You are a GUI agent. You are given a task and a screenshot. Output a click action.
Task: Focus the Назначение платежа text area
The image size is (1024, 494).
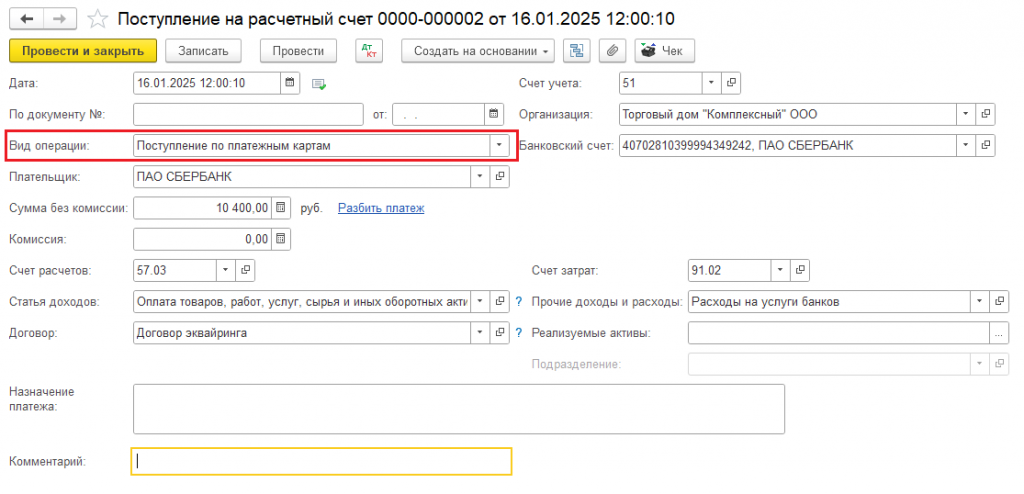pyautogui.click(x=458, y=409)
